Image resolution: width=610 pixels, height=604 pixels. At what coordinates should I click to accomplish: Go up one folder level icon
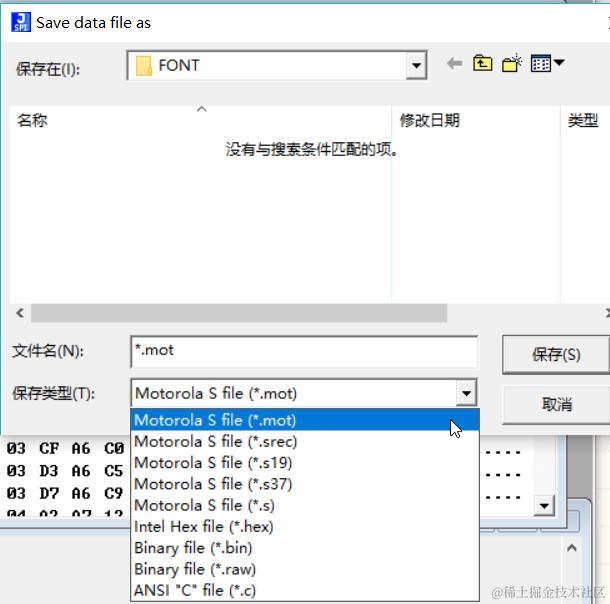coord(482,63)
